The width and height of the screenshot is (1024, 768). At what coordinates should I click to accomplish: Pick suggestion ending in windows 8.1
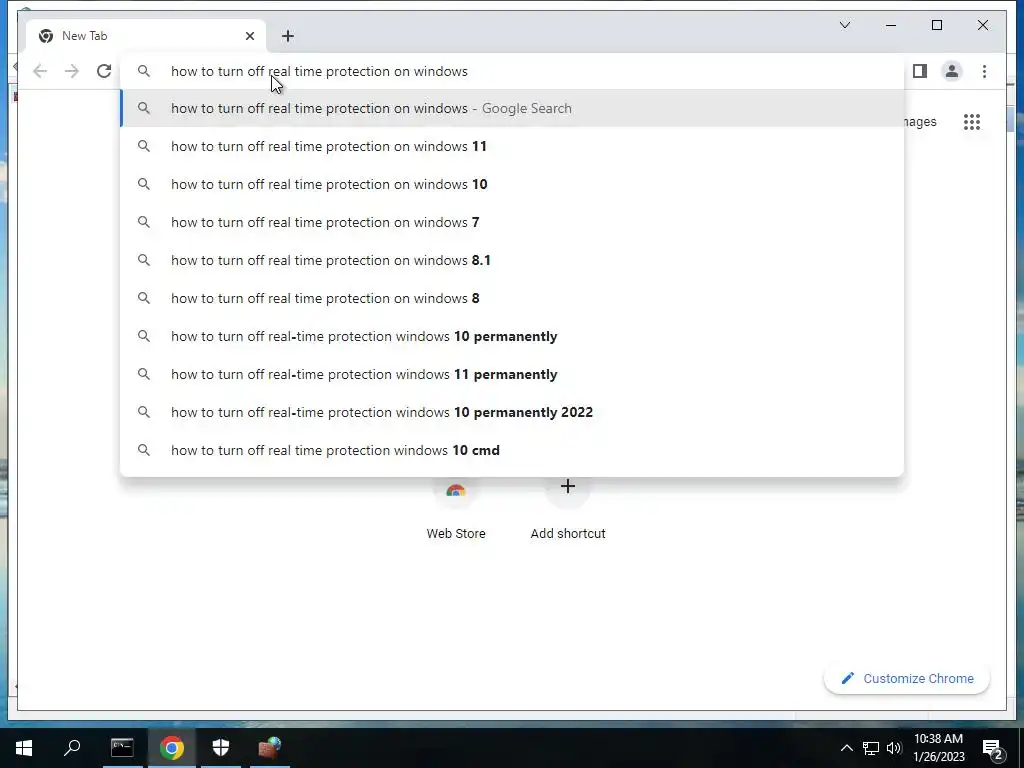coord(513,260)
